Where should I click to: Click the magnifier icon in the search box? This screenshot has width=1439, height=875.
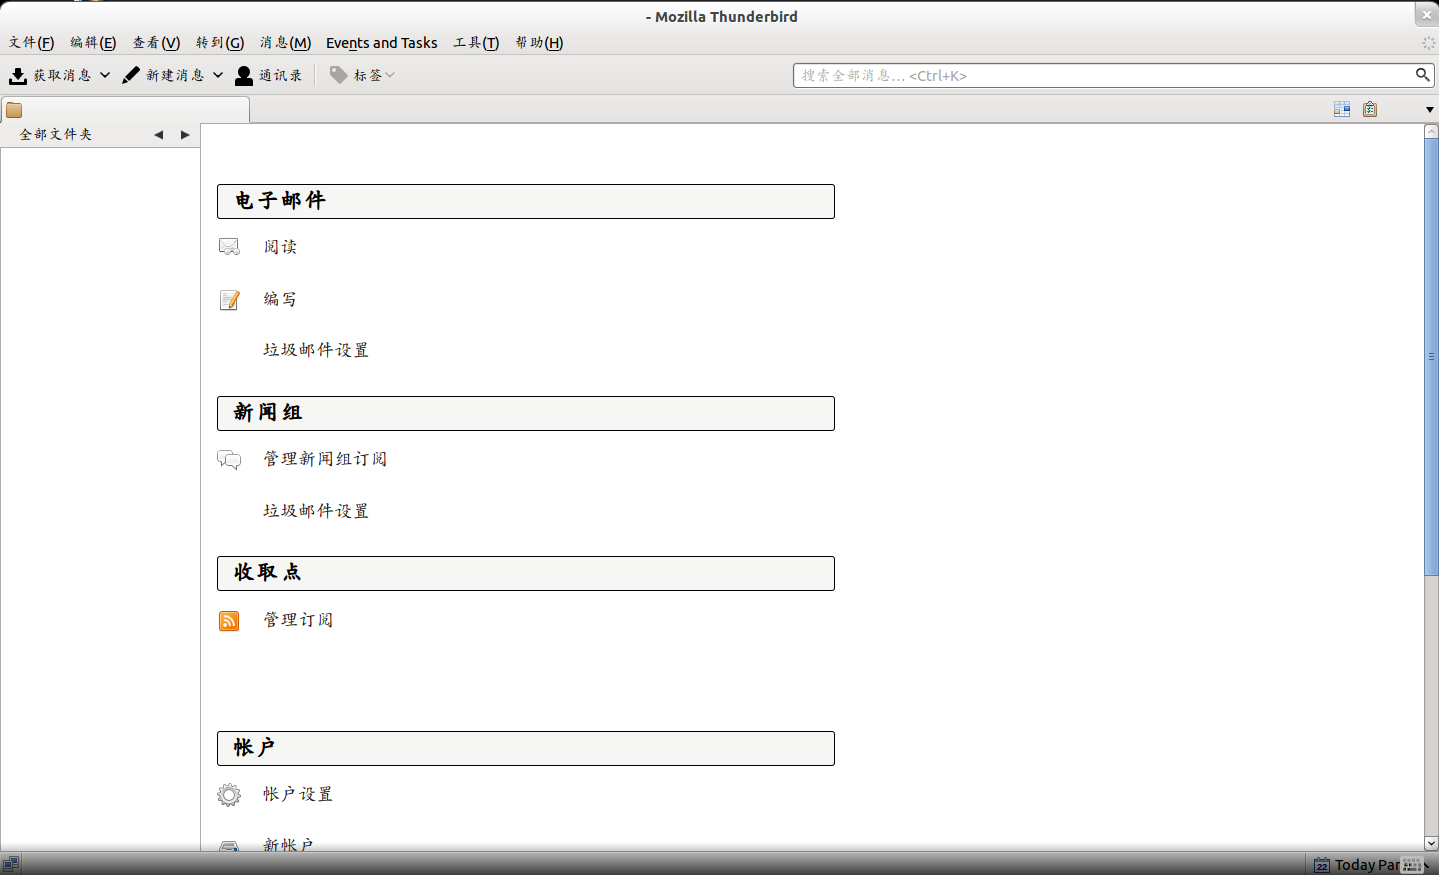pyautogui.click(x=1422, y=75)
